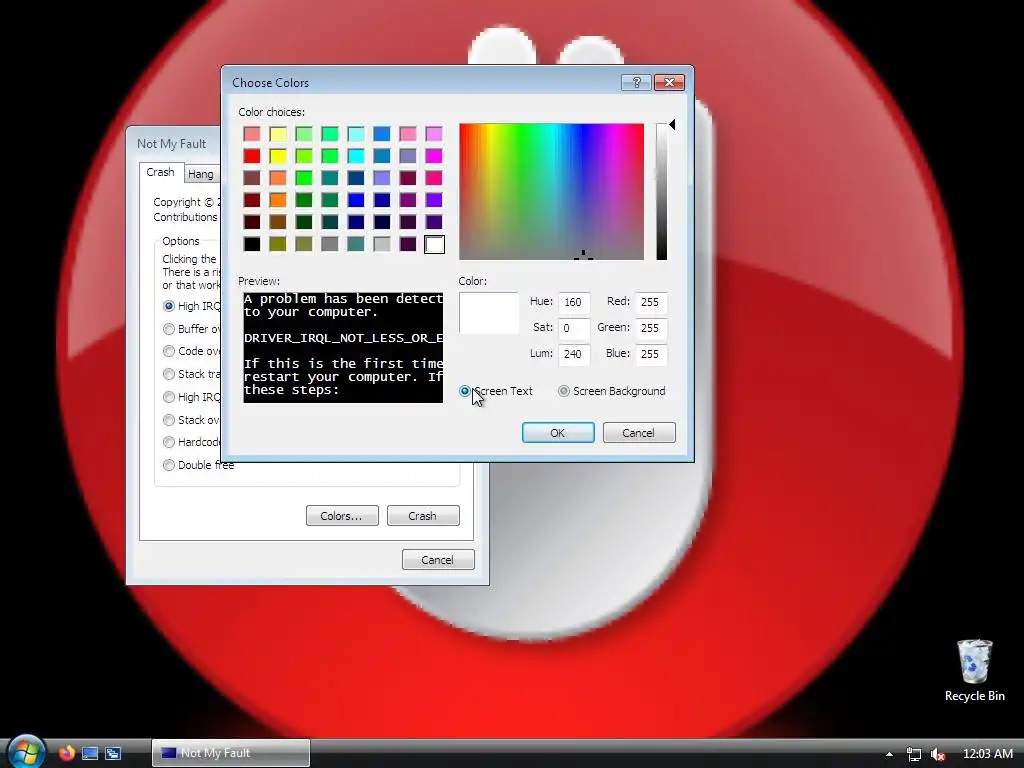This screenshot has height=768, width=1024.
Task: Choose the selected High IRQ crash option
Action: pyautogui.click(x=168, y=306)
